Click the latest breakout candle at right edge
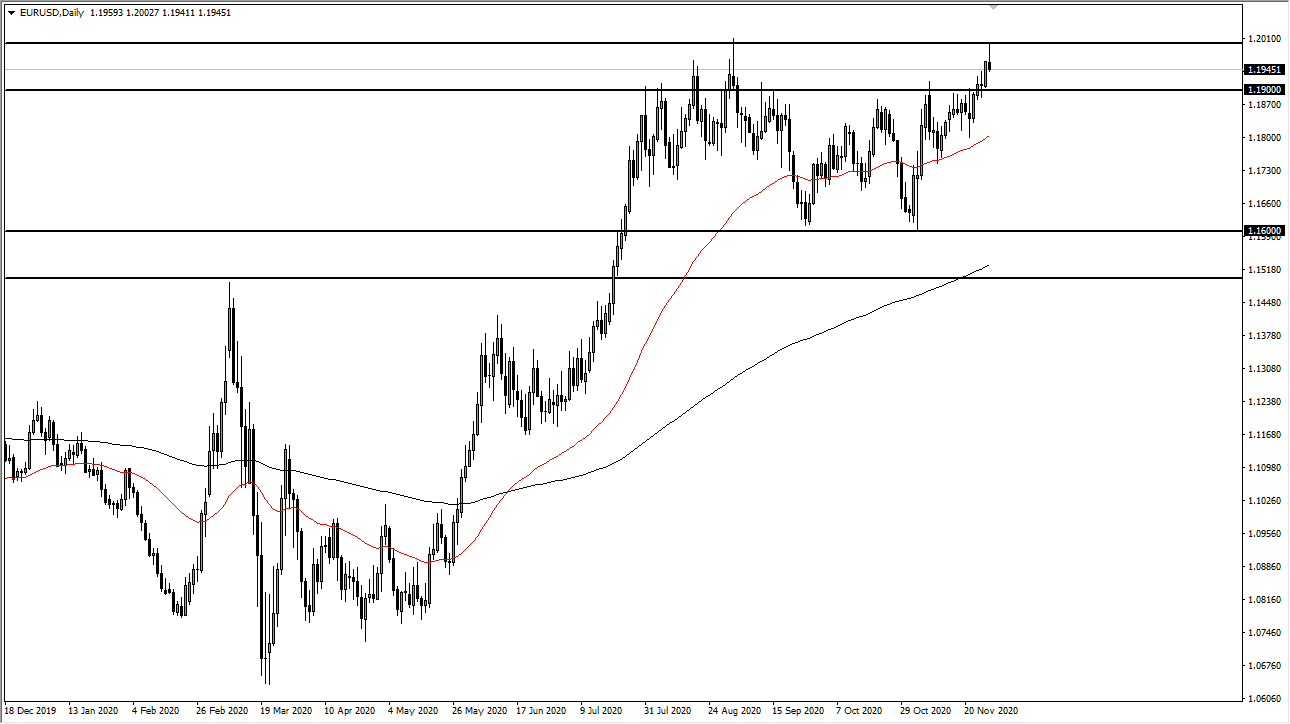This screenshot has width=1290, height=724. pyautogui.click(x=988, y=65)
